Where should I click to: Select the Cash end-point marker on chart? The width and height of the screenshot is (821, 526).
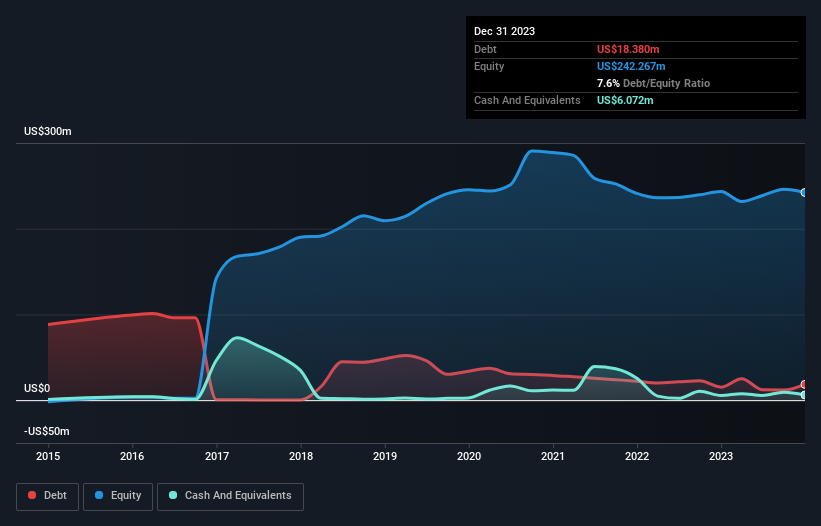[x=804, y=395]
